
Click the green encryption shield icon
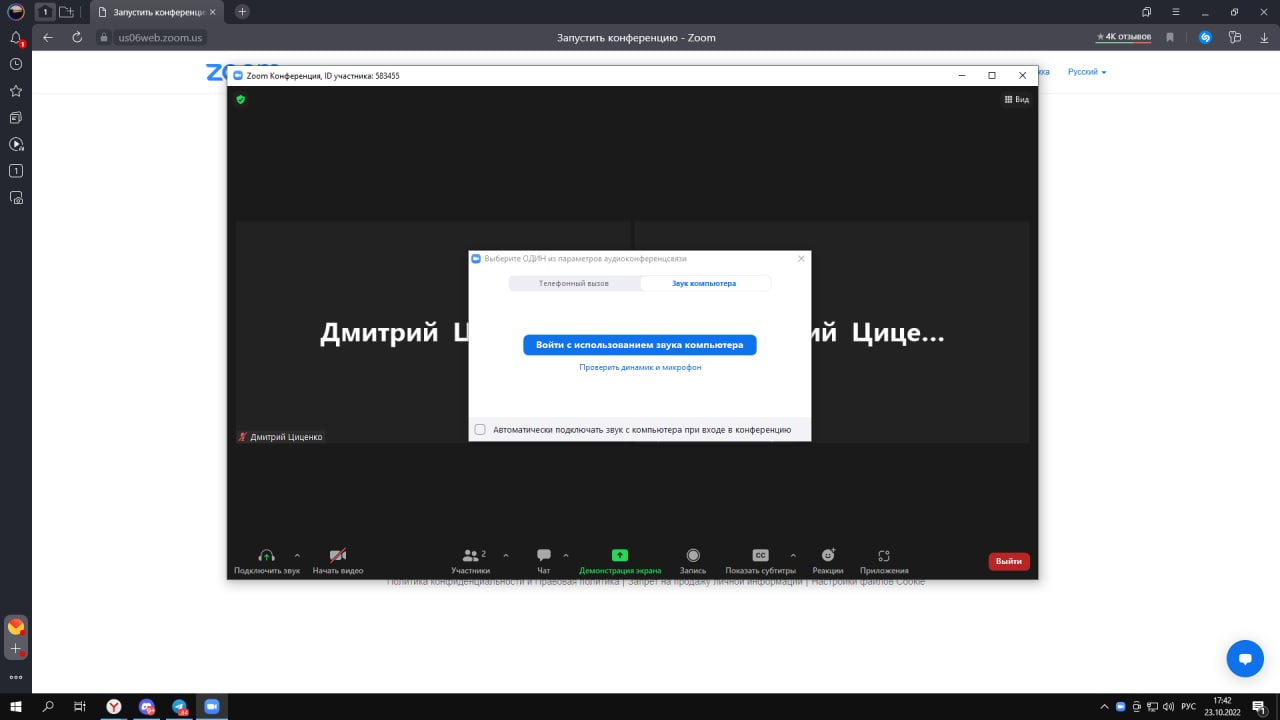tap(240, 99)
